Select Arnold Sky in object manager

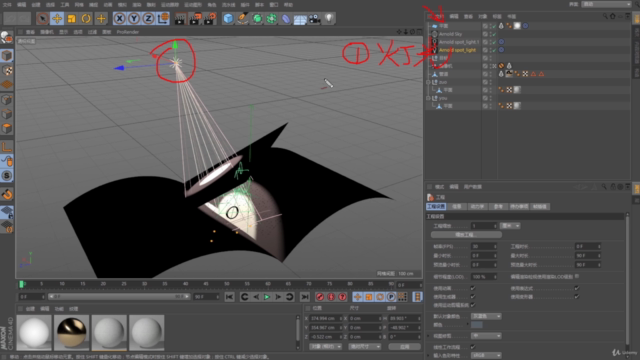pyautogui.click(x=450, y=34)
